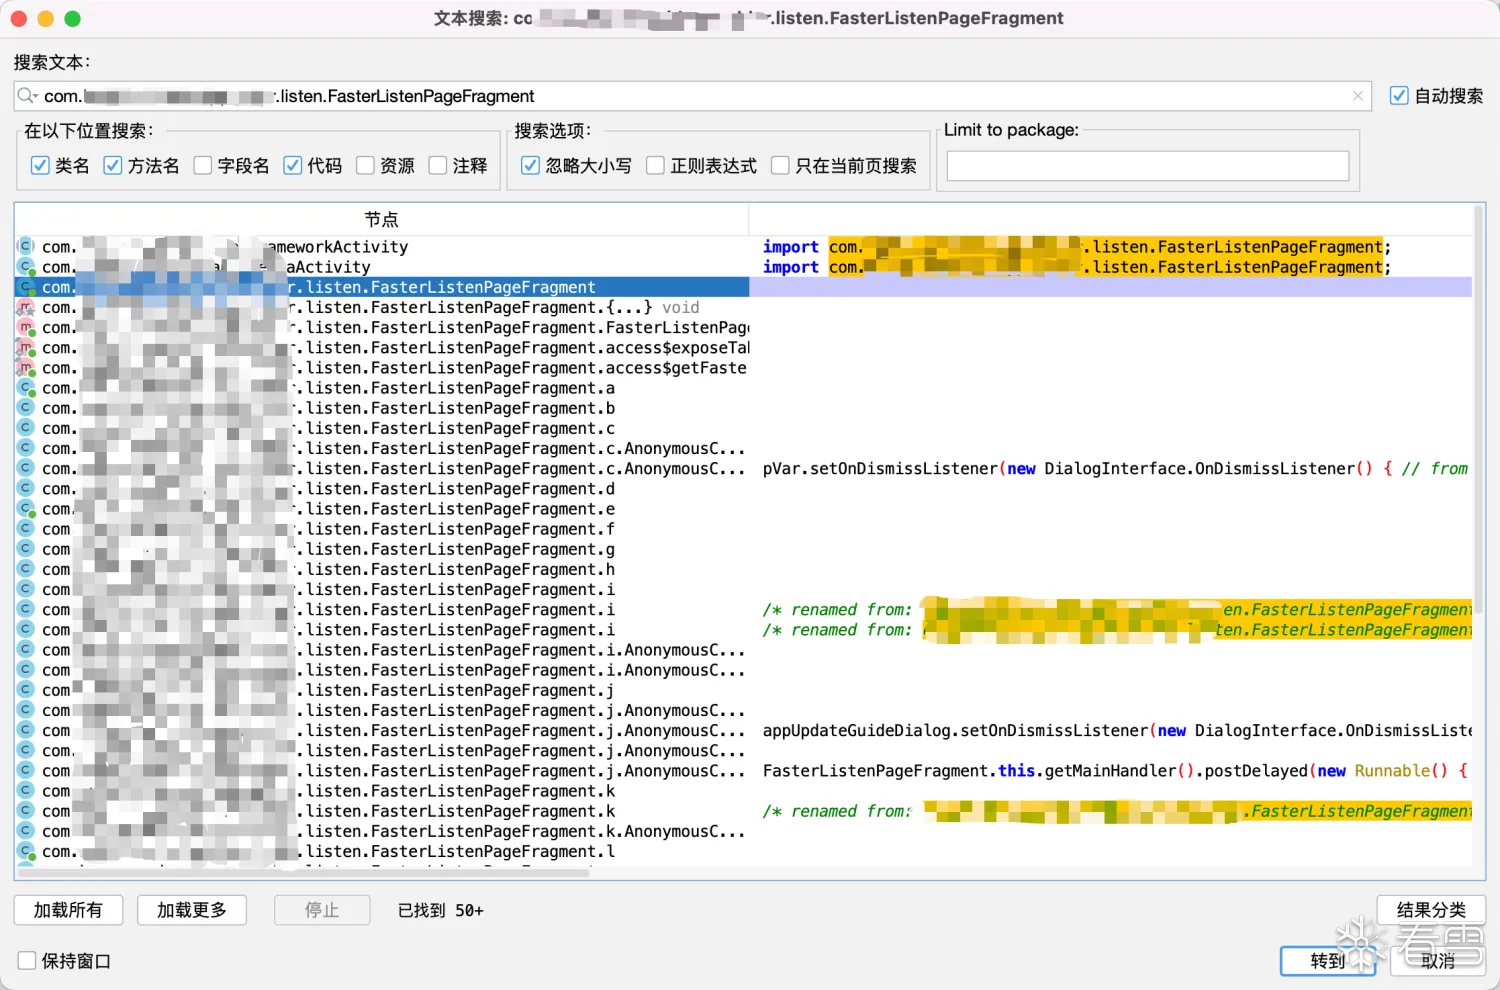Click the 停止 stop button
Screen dimensions: 1500x990
coord(322,910)
